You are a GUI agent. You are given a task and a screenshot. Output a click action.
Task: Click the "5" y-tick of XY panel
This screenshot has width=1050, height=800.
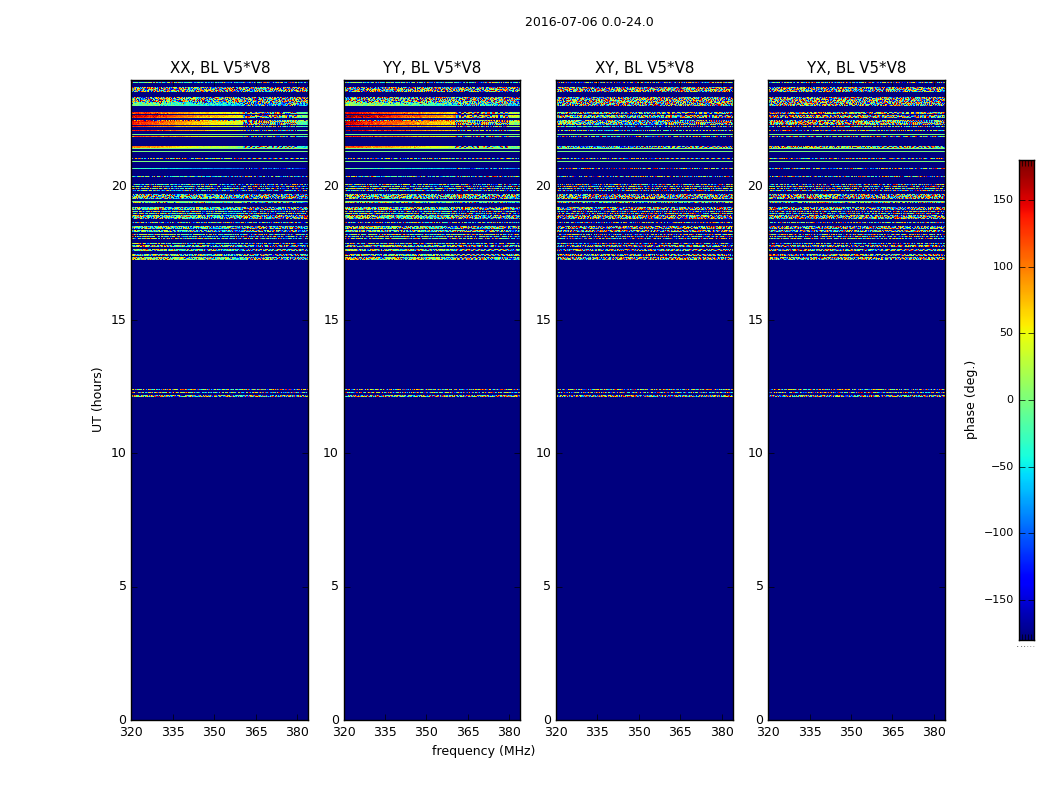click(x=547, y=586)
